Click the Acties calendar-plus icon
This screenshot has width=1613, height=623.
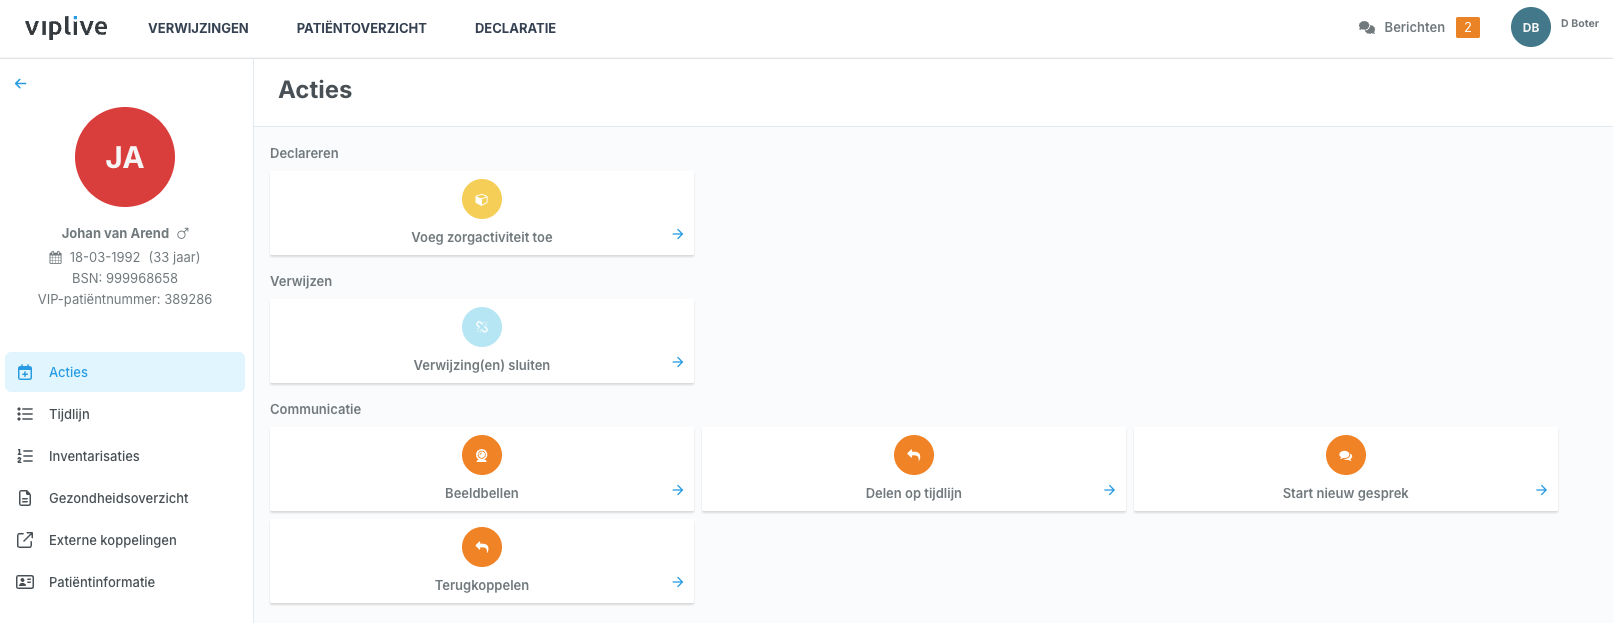pos(25,372)
